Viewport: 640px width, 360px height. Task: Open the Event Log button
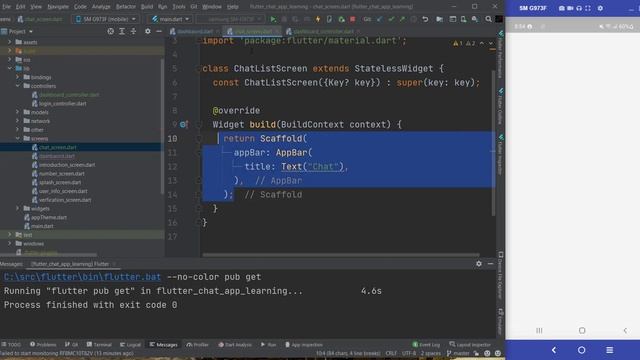[x=426, y=345]
